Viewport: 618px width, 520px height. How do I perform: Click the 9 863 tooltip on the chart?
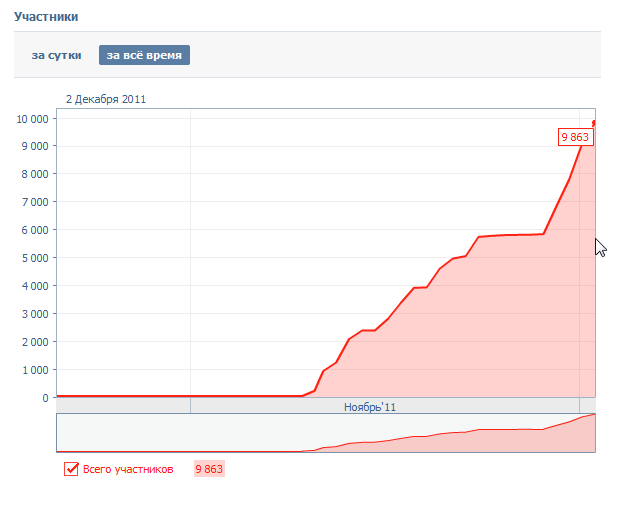pyautogui.click(x=575, y=137)
